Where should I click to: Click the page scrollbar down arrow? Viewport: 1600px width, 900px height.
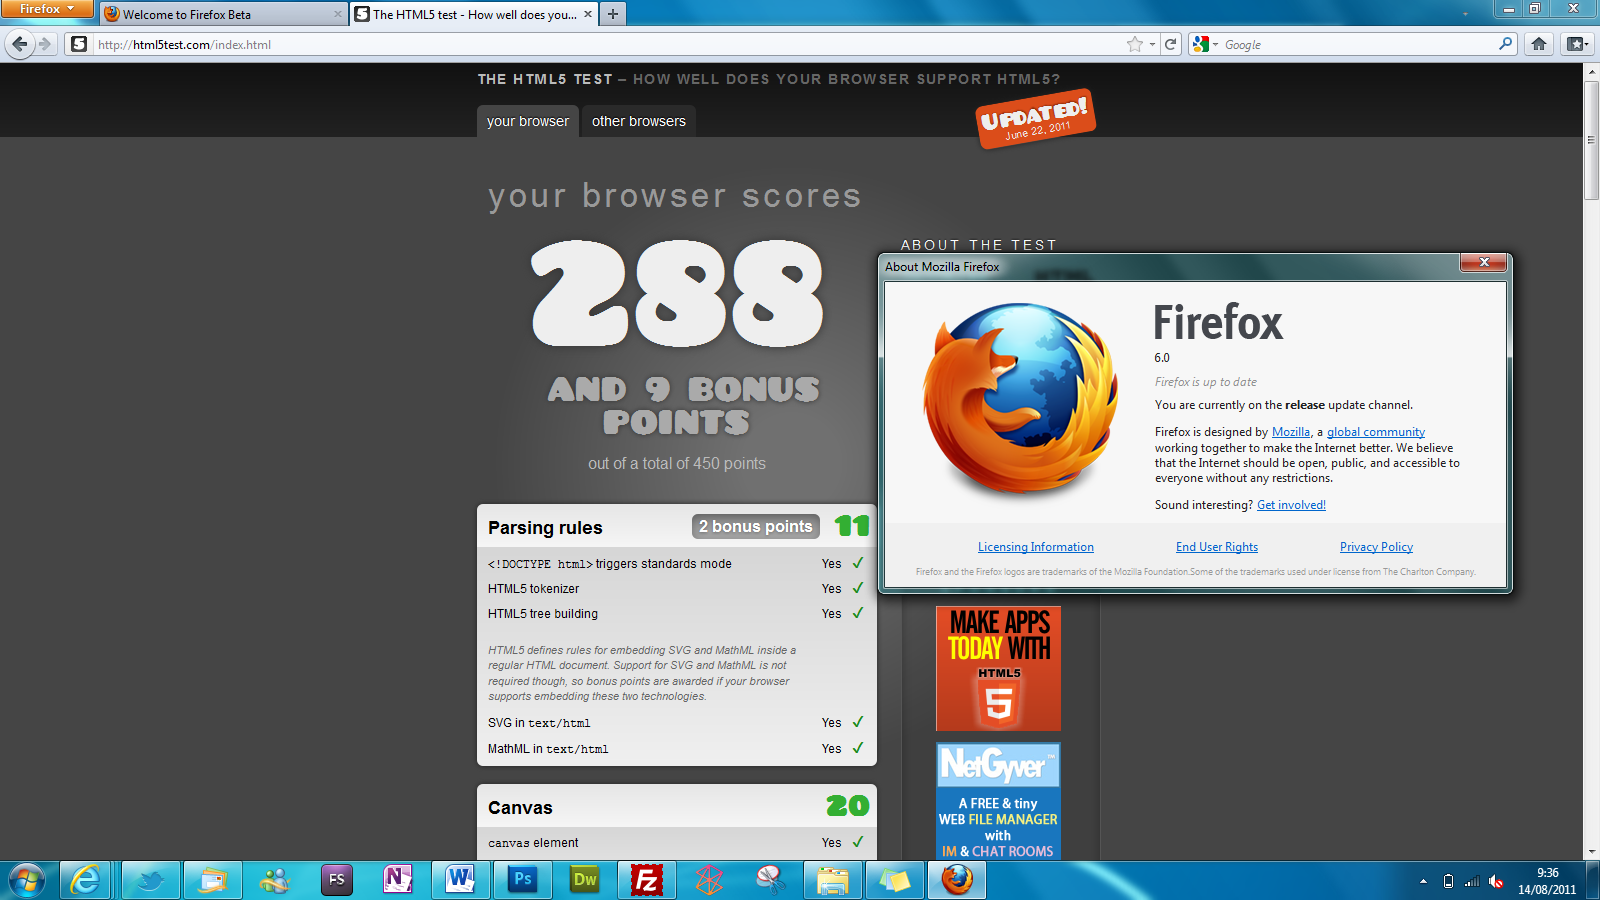(1591, 852)
